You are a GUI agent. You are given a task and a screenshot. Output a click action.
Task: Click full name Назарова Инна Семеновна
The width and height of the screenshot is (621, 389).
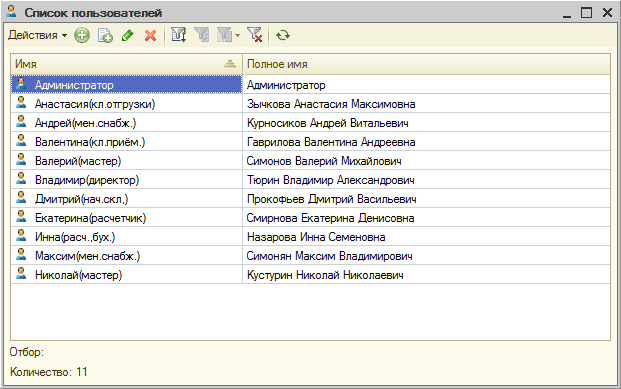[x=316, y=237]
